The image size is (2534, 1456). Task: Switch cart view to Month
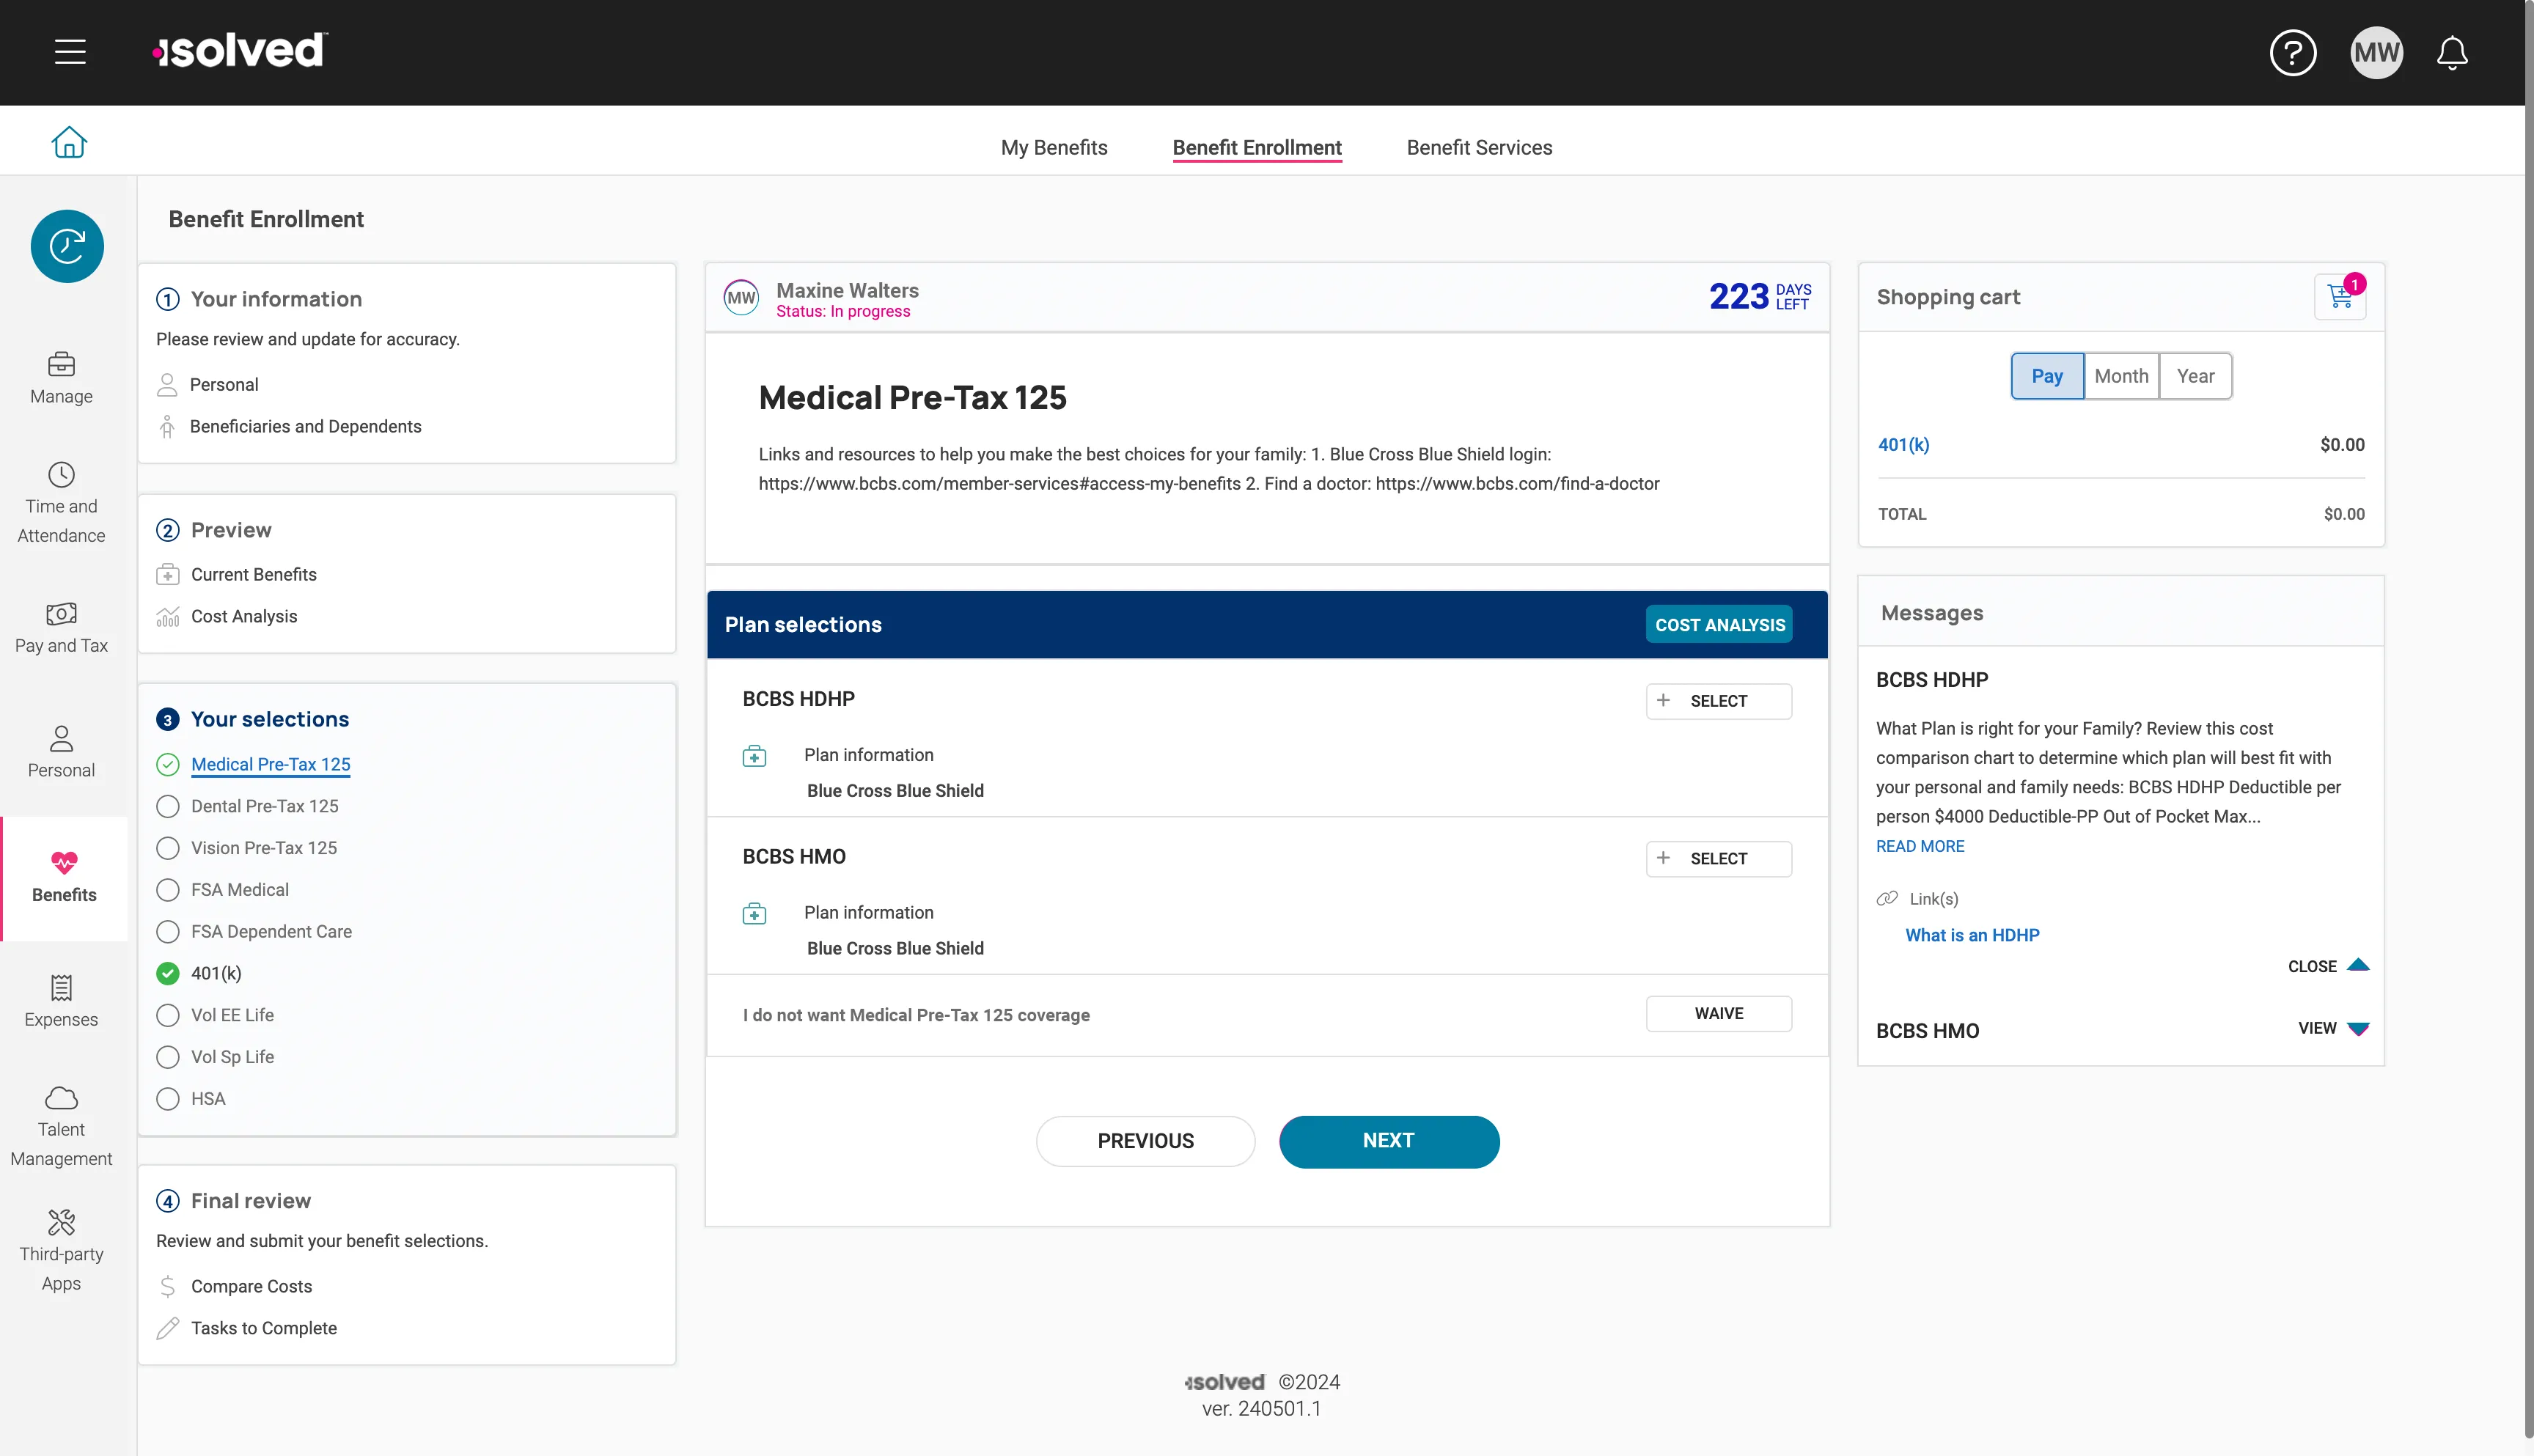(2121, 376)
